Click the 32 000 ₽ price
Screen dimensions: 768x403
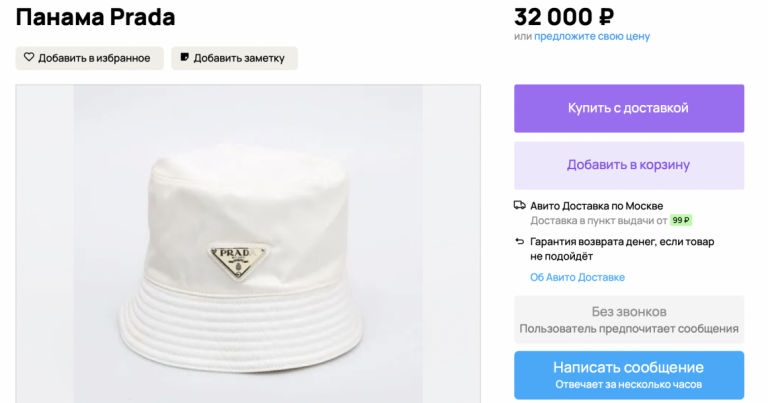coord(564,17)
